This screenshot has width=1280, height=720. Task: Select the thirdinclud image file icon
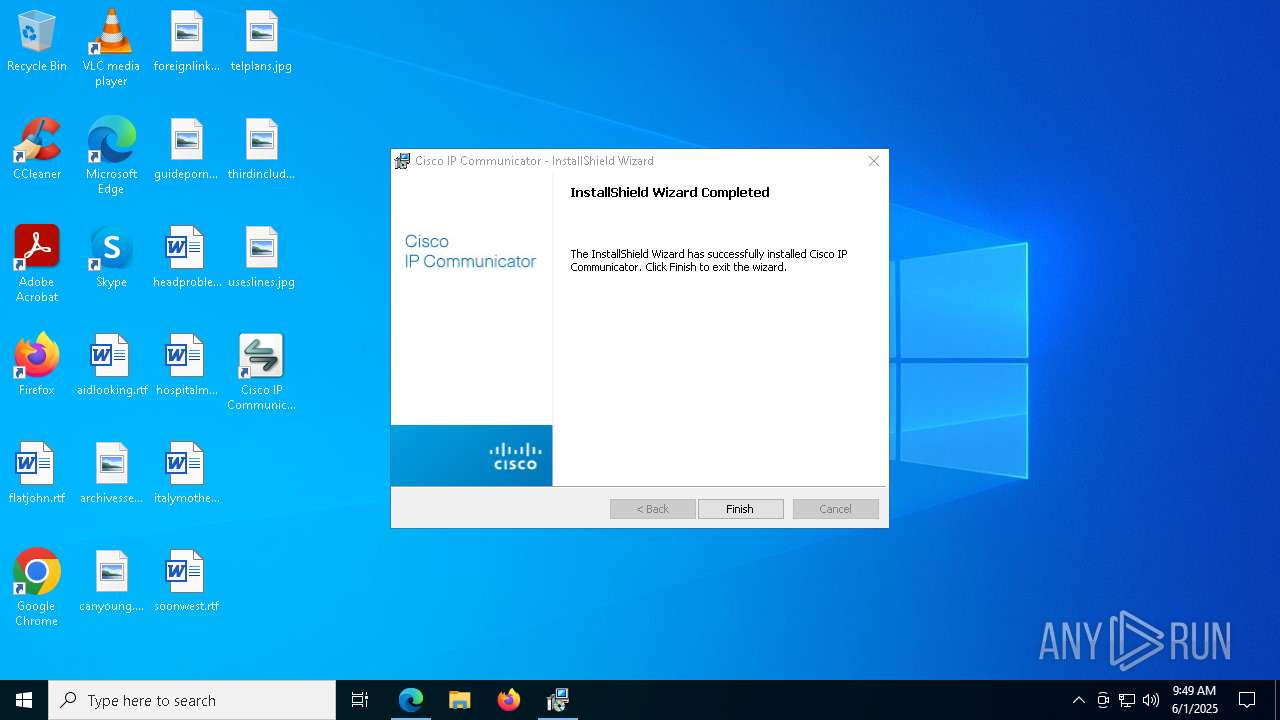[261, 150]
